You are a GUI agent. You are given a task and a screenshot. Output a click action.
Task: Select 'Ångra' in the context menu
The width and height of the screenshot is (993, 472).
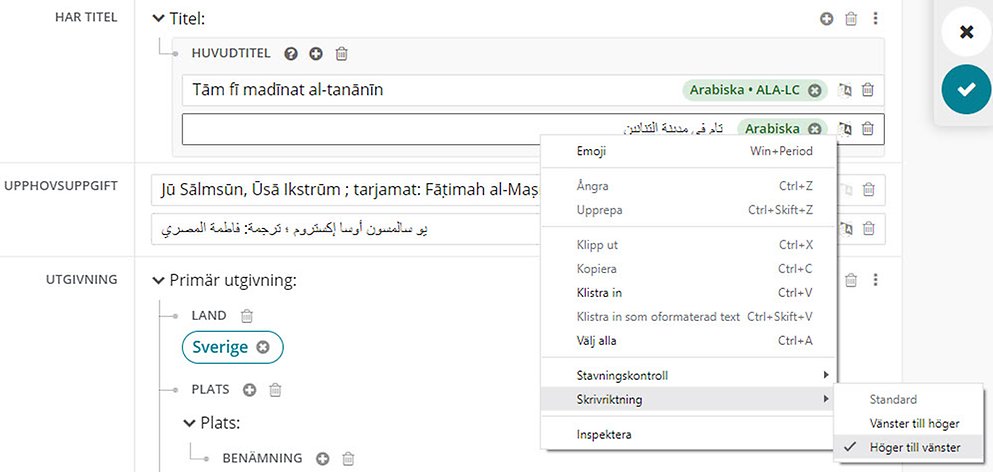click(x=688, y=186)
